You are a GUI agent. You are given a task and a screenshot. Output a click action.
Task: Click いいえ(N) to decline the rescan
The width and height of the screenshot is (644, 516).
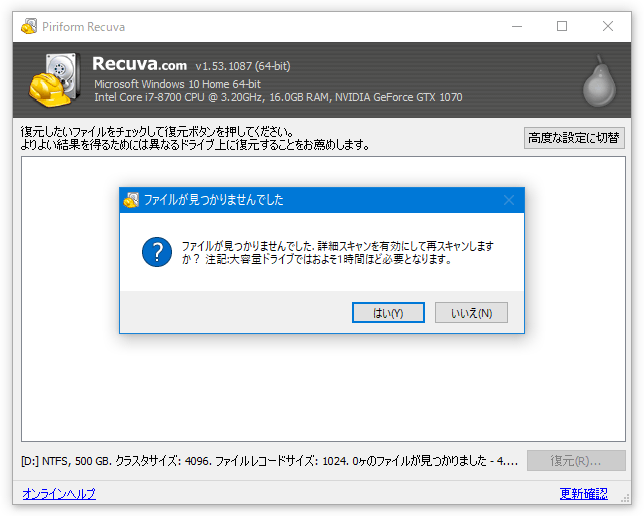click(471, 313)
